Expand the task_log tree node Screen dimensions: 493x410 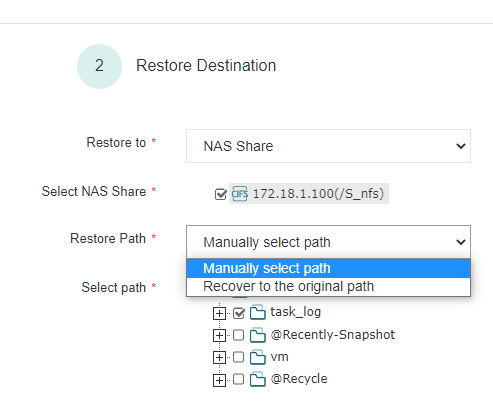click(219, 313)
